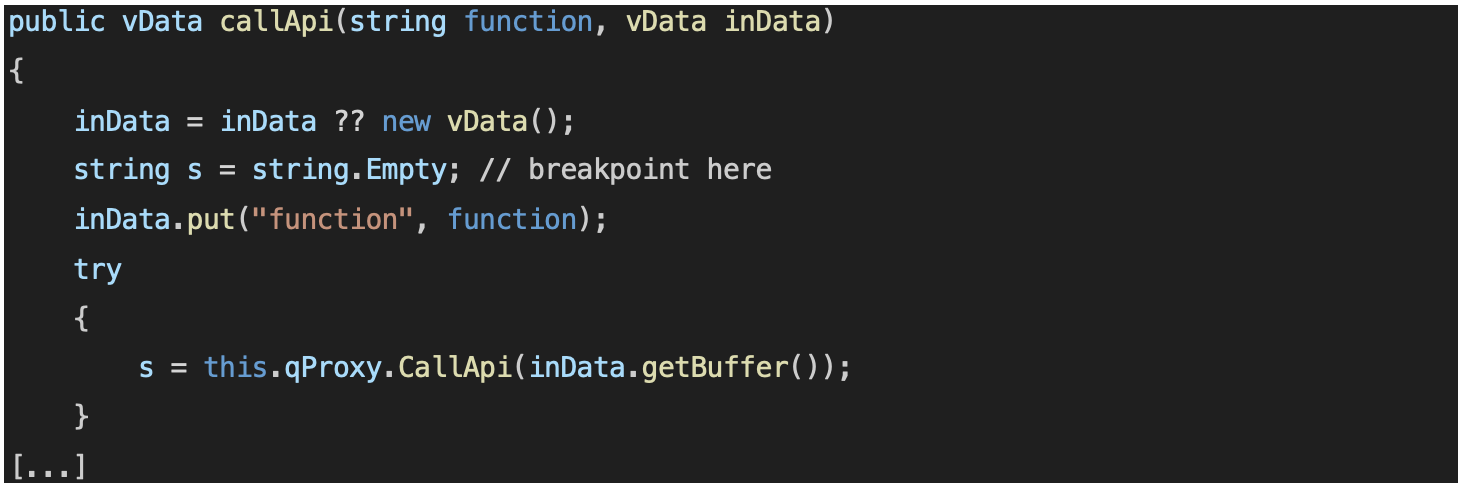Image resolution: width=1468 pixels, height=486 pixels.
Task: Click the vData return type
Action: 161,23
